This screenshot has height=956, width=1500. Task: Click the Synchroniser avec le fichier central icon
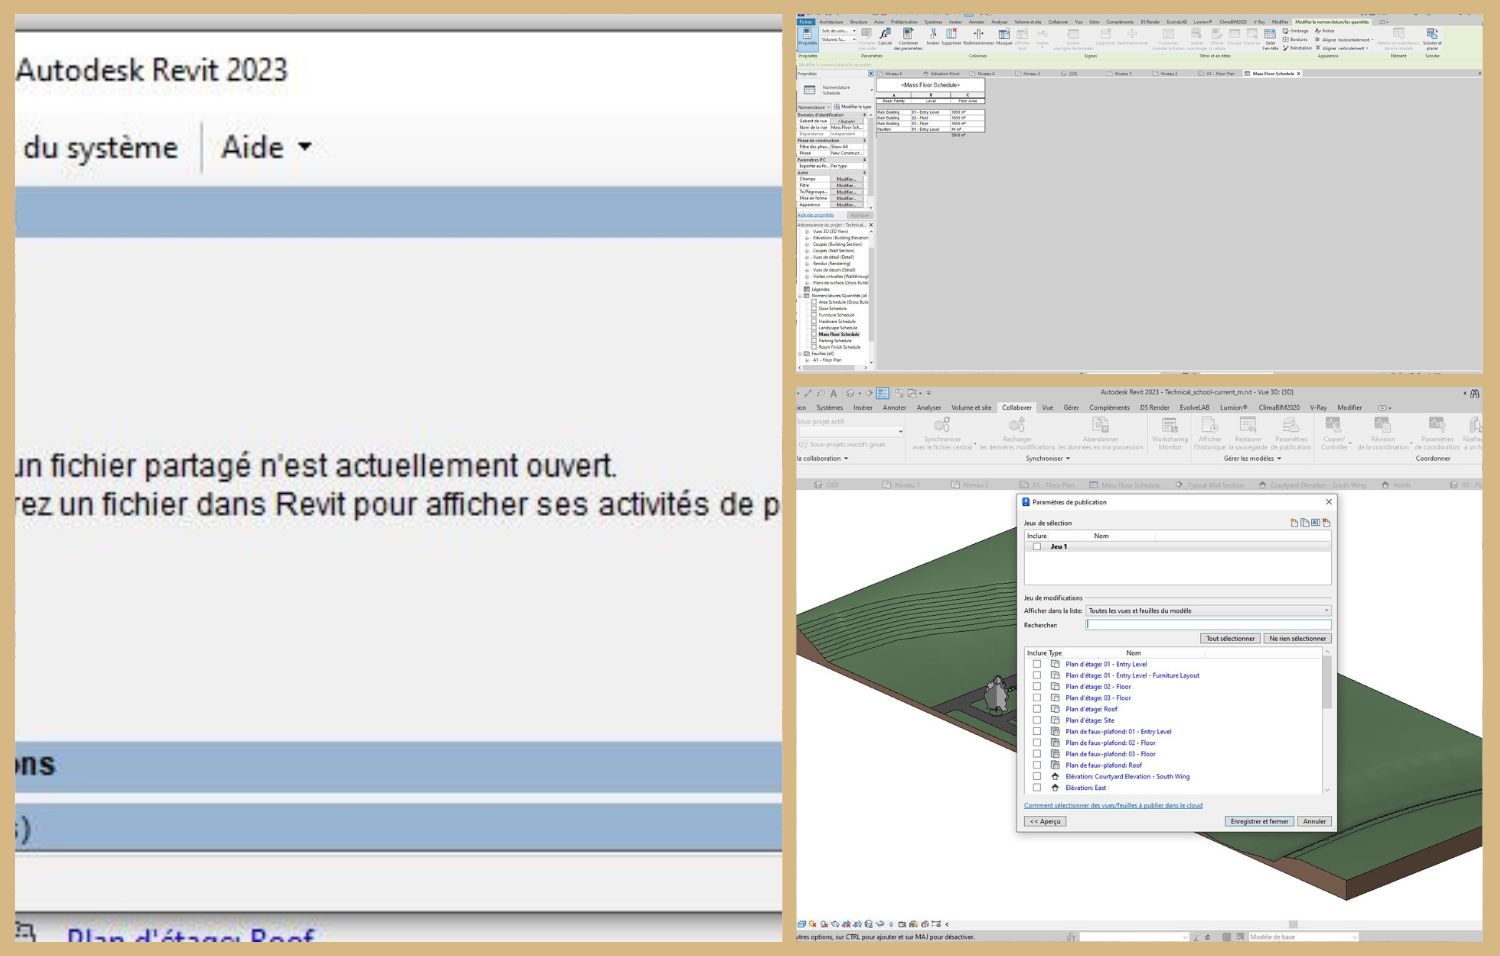coord(942,433)
